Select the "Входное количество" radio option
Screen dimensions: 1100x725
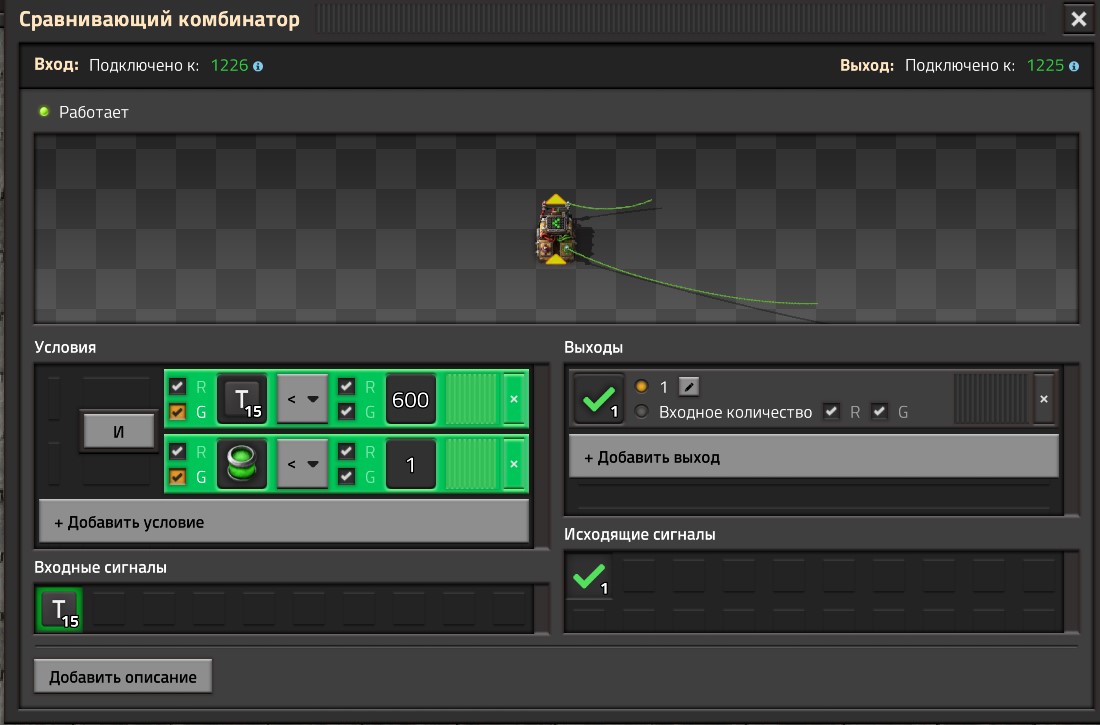[x=641, y=412]
